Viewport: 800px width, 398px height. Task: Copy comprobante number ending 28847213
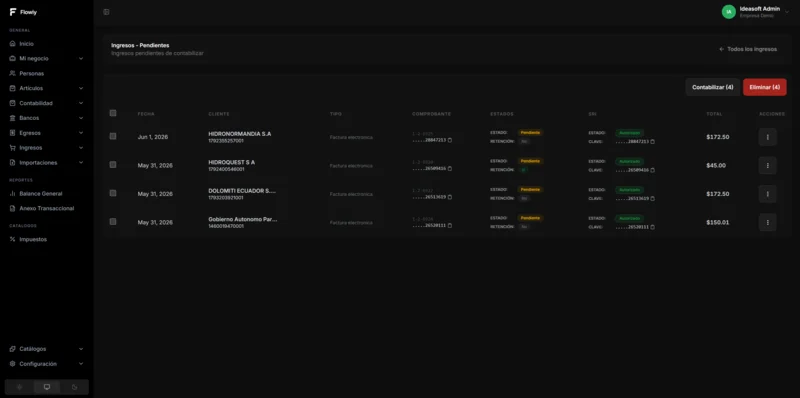[x=450, y=140]
